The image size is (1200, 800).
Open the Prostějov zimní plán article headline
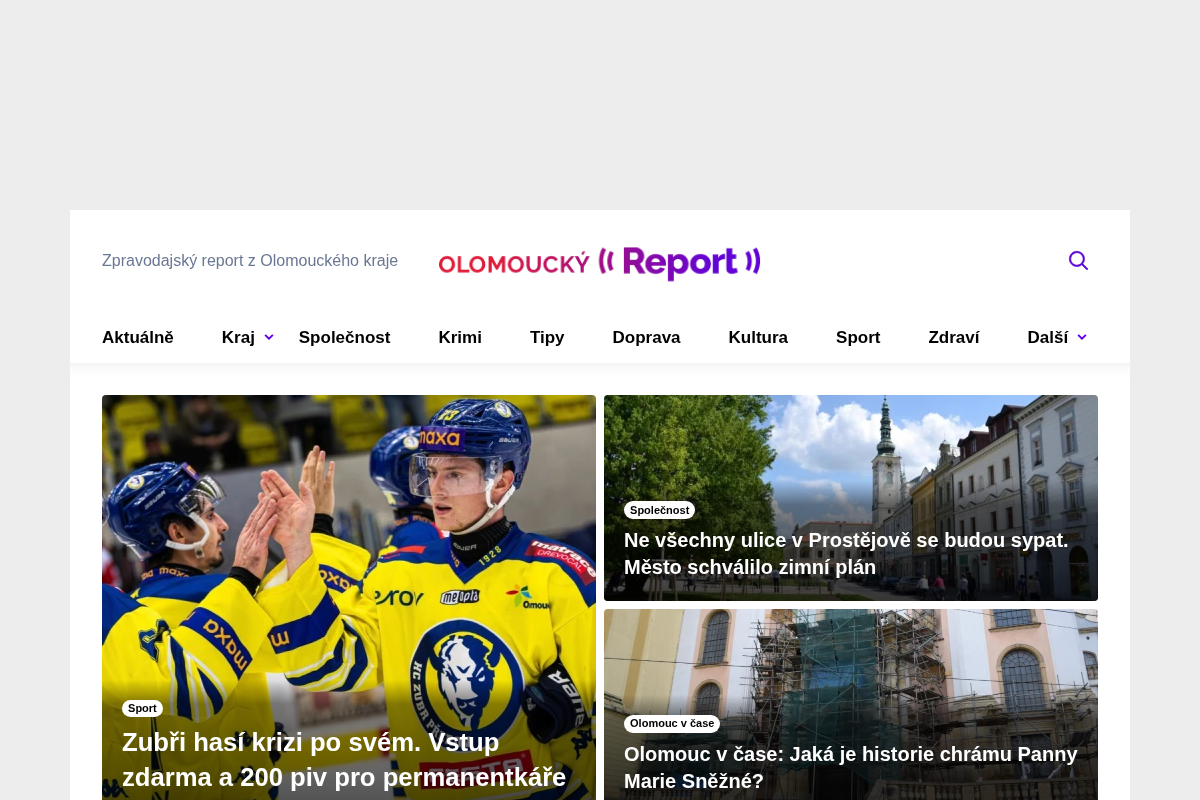click(846, 554)
